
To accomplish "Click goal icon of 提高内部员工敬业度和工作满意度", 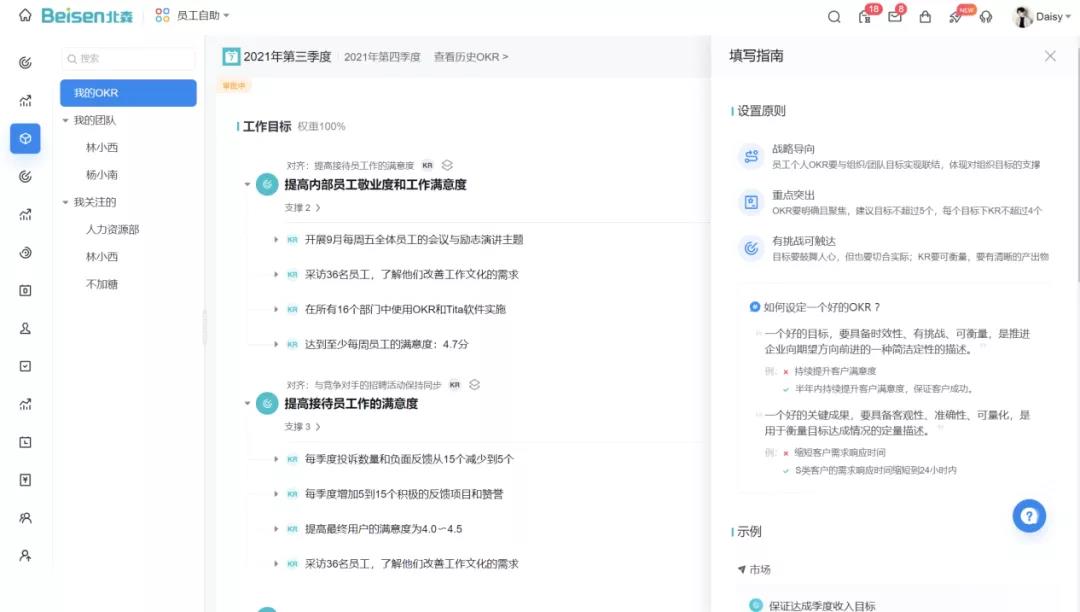I will (267, 184).
